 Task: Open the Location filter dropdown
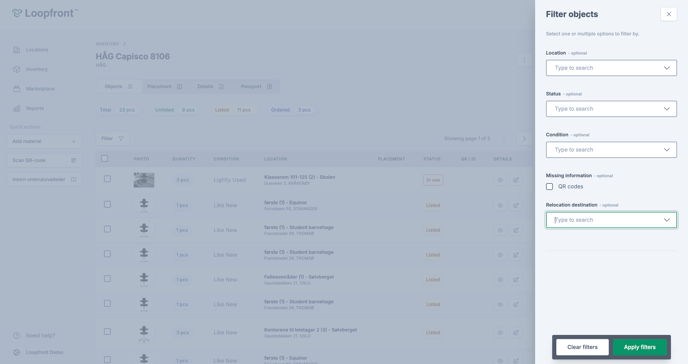[611, 68]
